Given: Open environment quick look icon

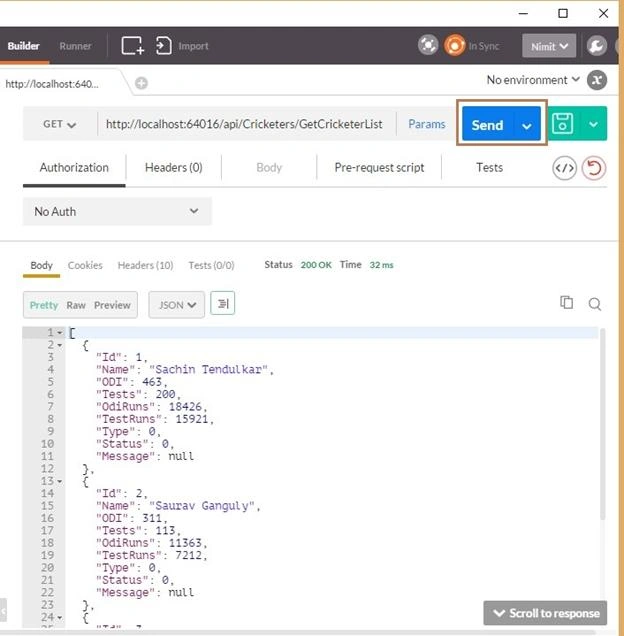Looking at the screenshot, I should point(597,80).
